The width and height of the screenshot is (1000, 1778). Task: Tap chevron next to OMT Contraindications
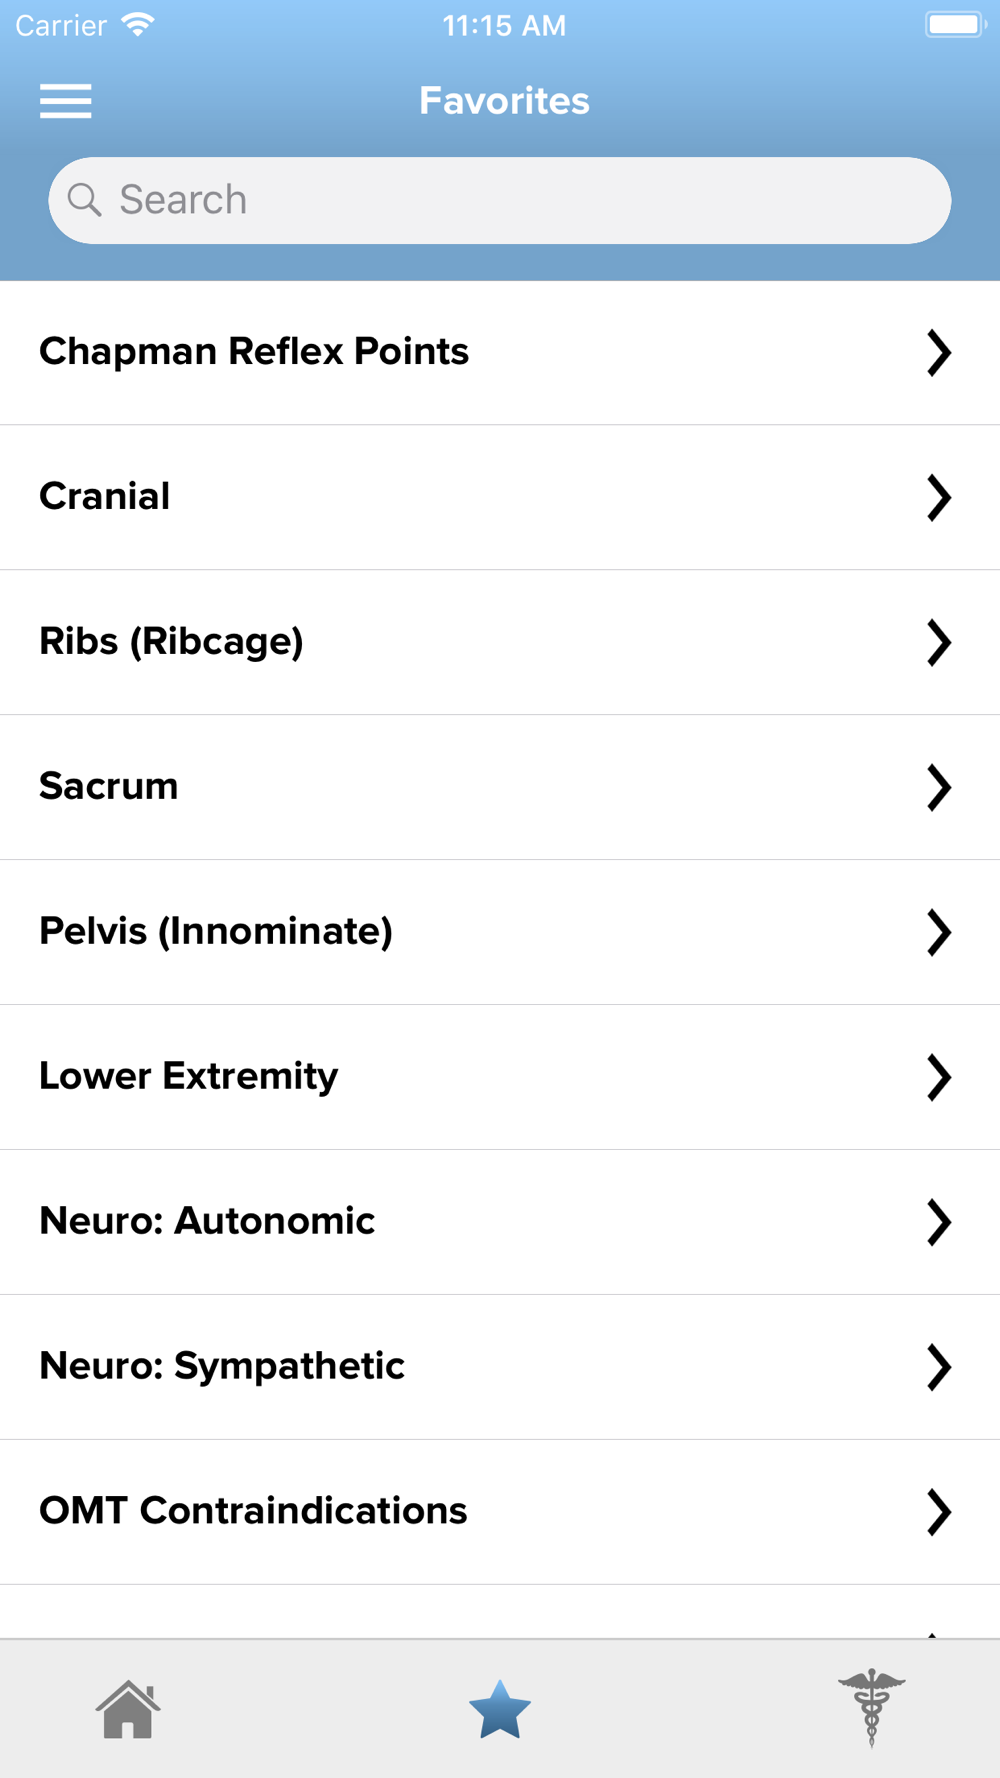pyautogui.click(x=938, y=1512)
